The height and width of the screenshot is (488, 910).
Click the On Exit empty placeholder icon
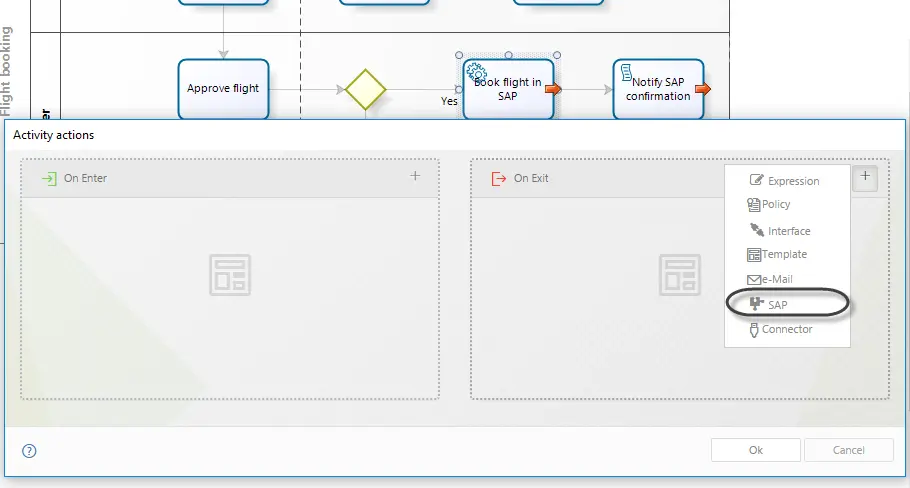pyautogui.click(x=680, y=274)
